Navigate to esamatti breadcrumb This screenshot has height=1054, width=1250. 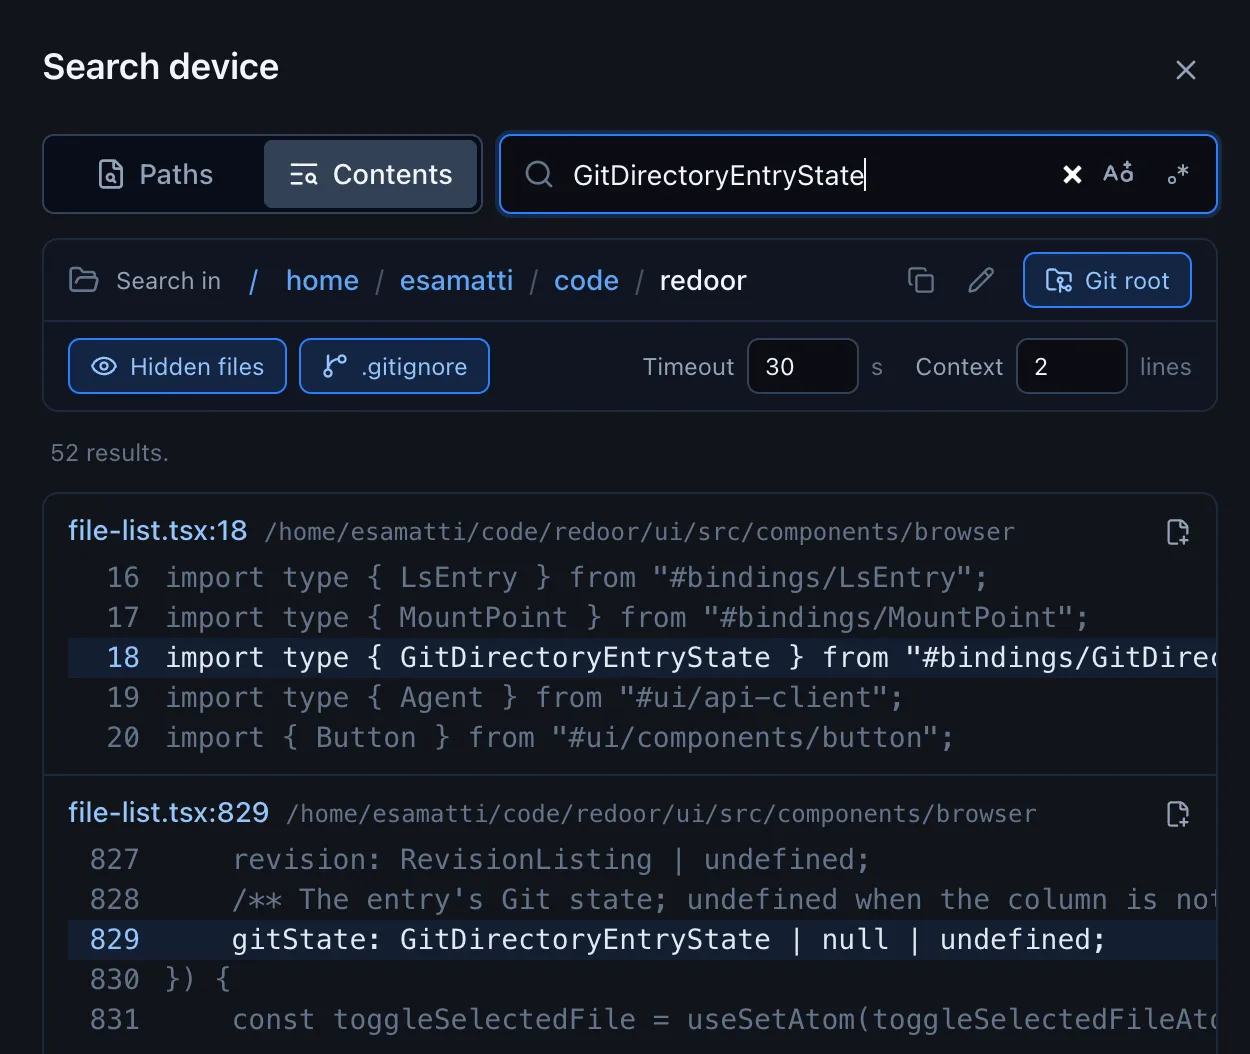tap(456, 281)
